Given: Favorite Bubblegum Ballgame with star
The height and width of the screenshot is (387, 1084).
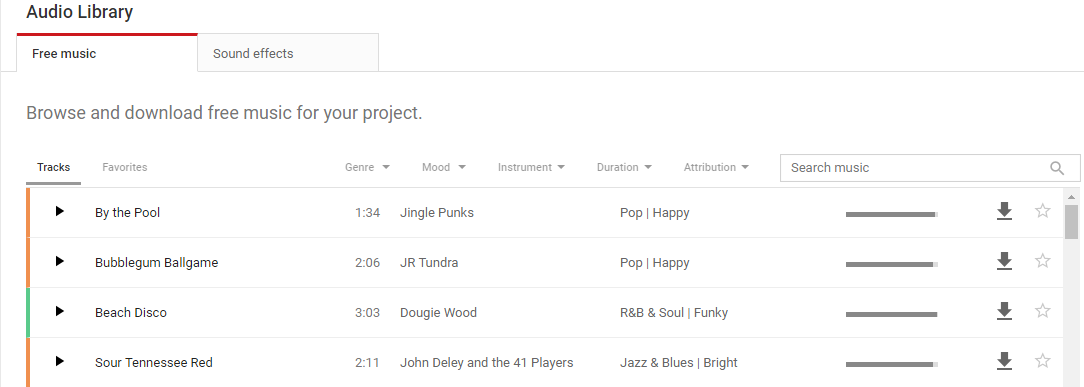Looking at the screenshot, I should (1043, 261).
